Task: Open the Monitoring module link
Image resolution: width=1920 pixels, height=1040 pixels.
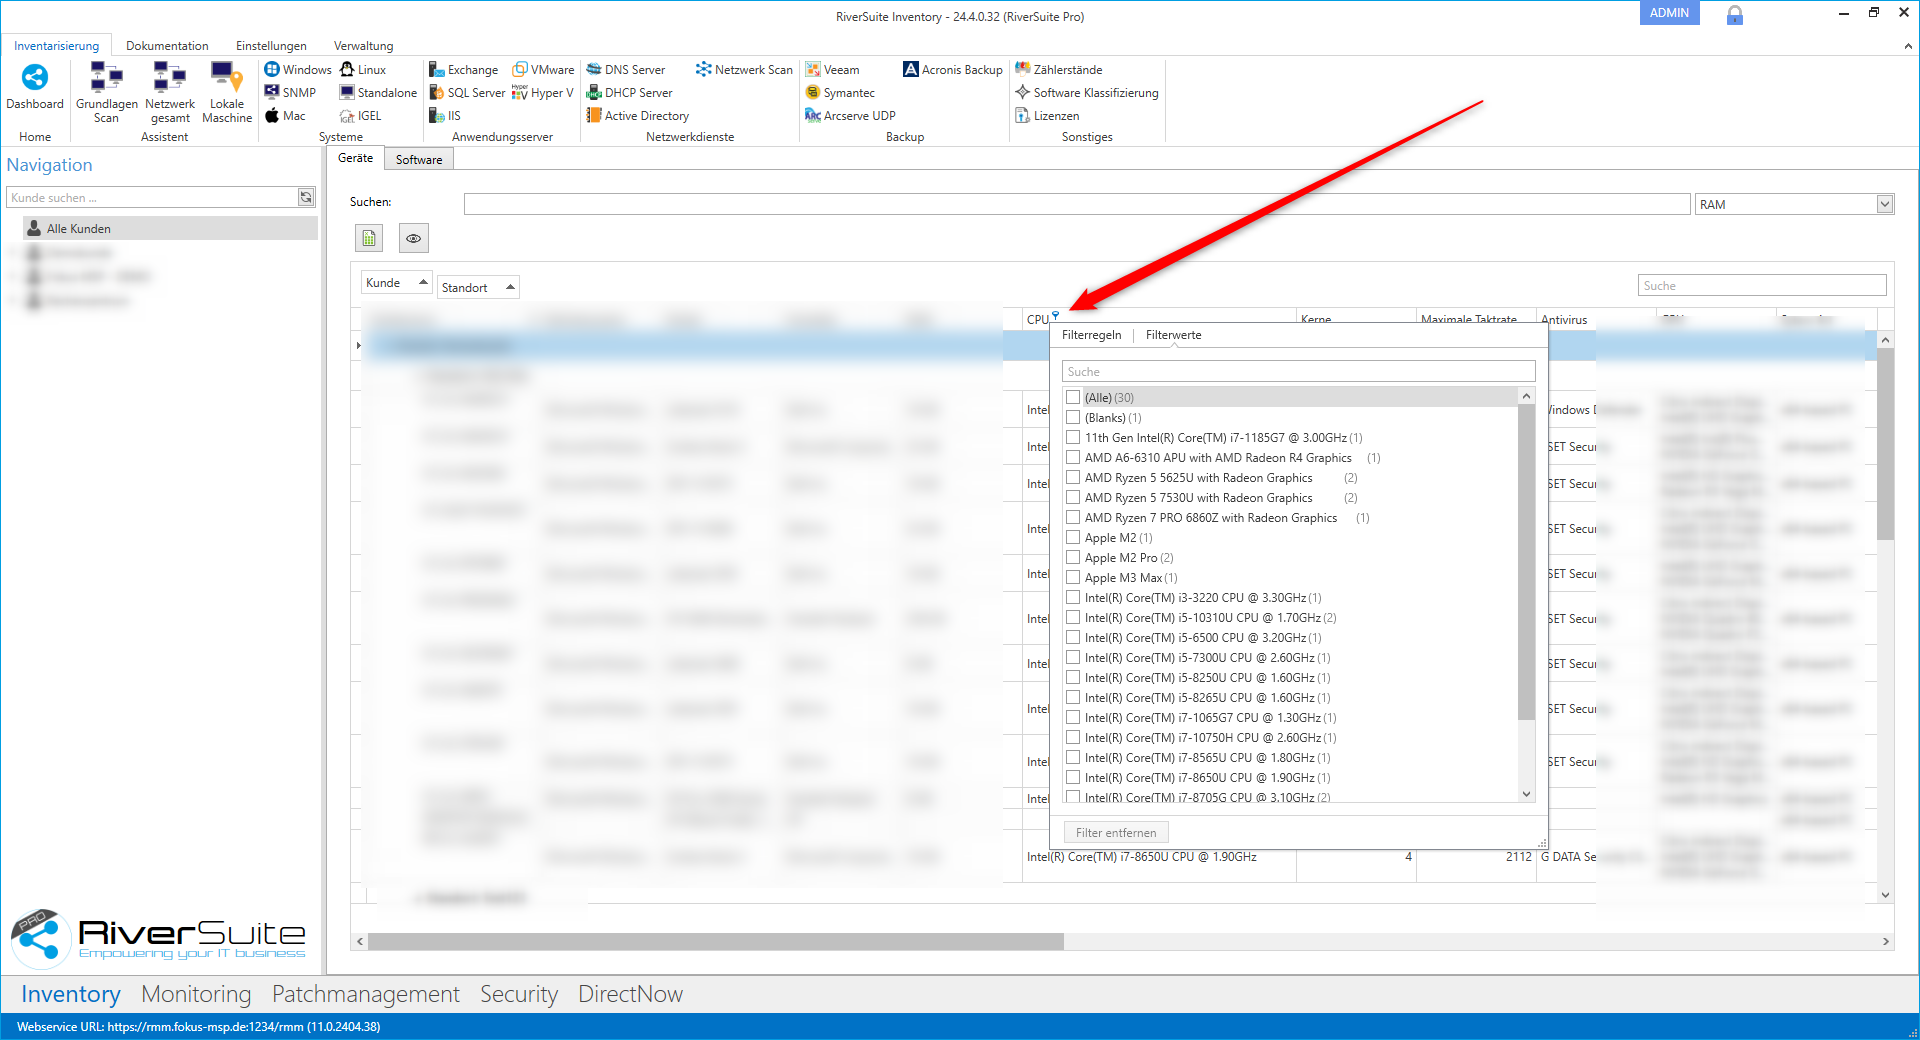Action: [x=196, y=994]
